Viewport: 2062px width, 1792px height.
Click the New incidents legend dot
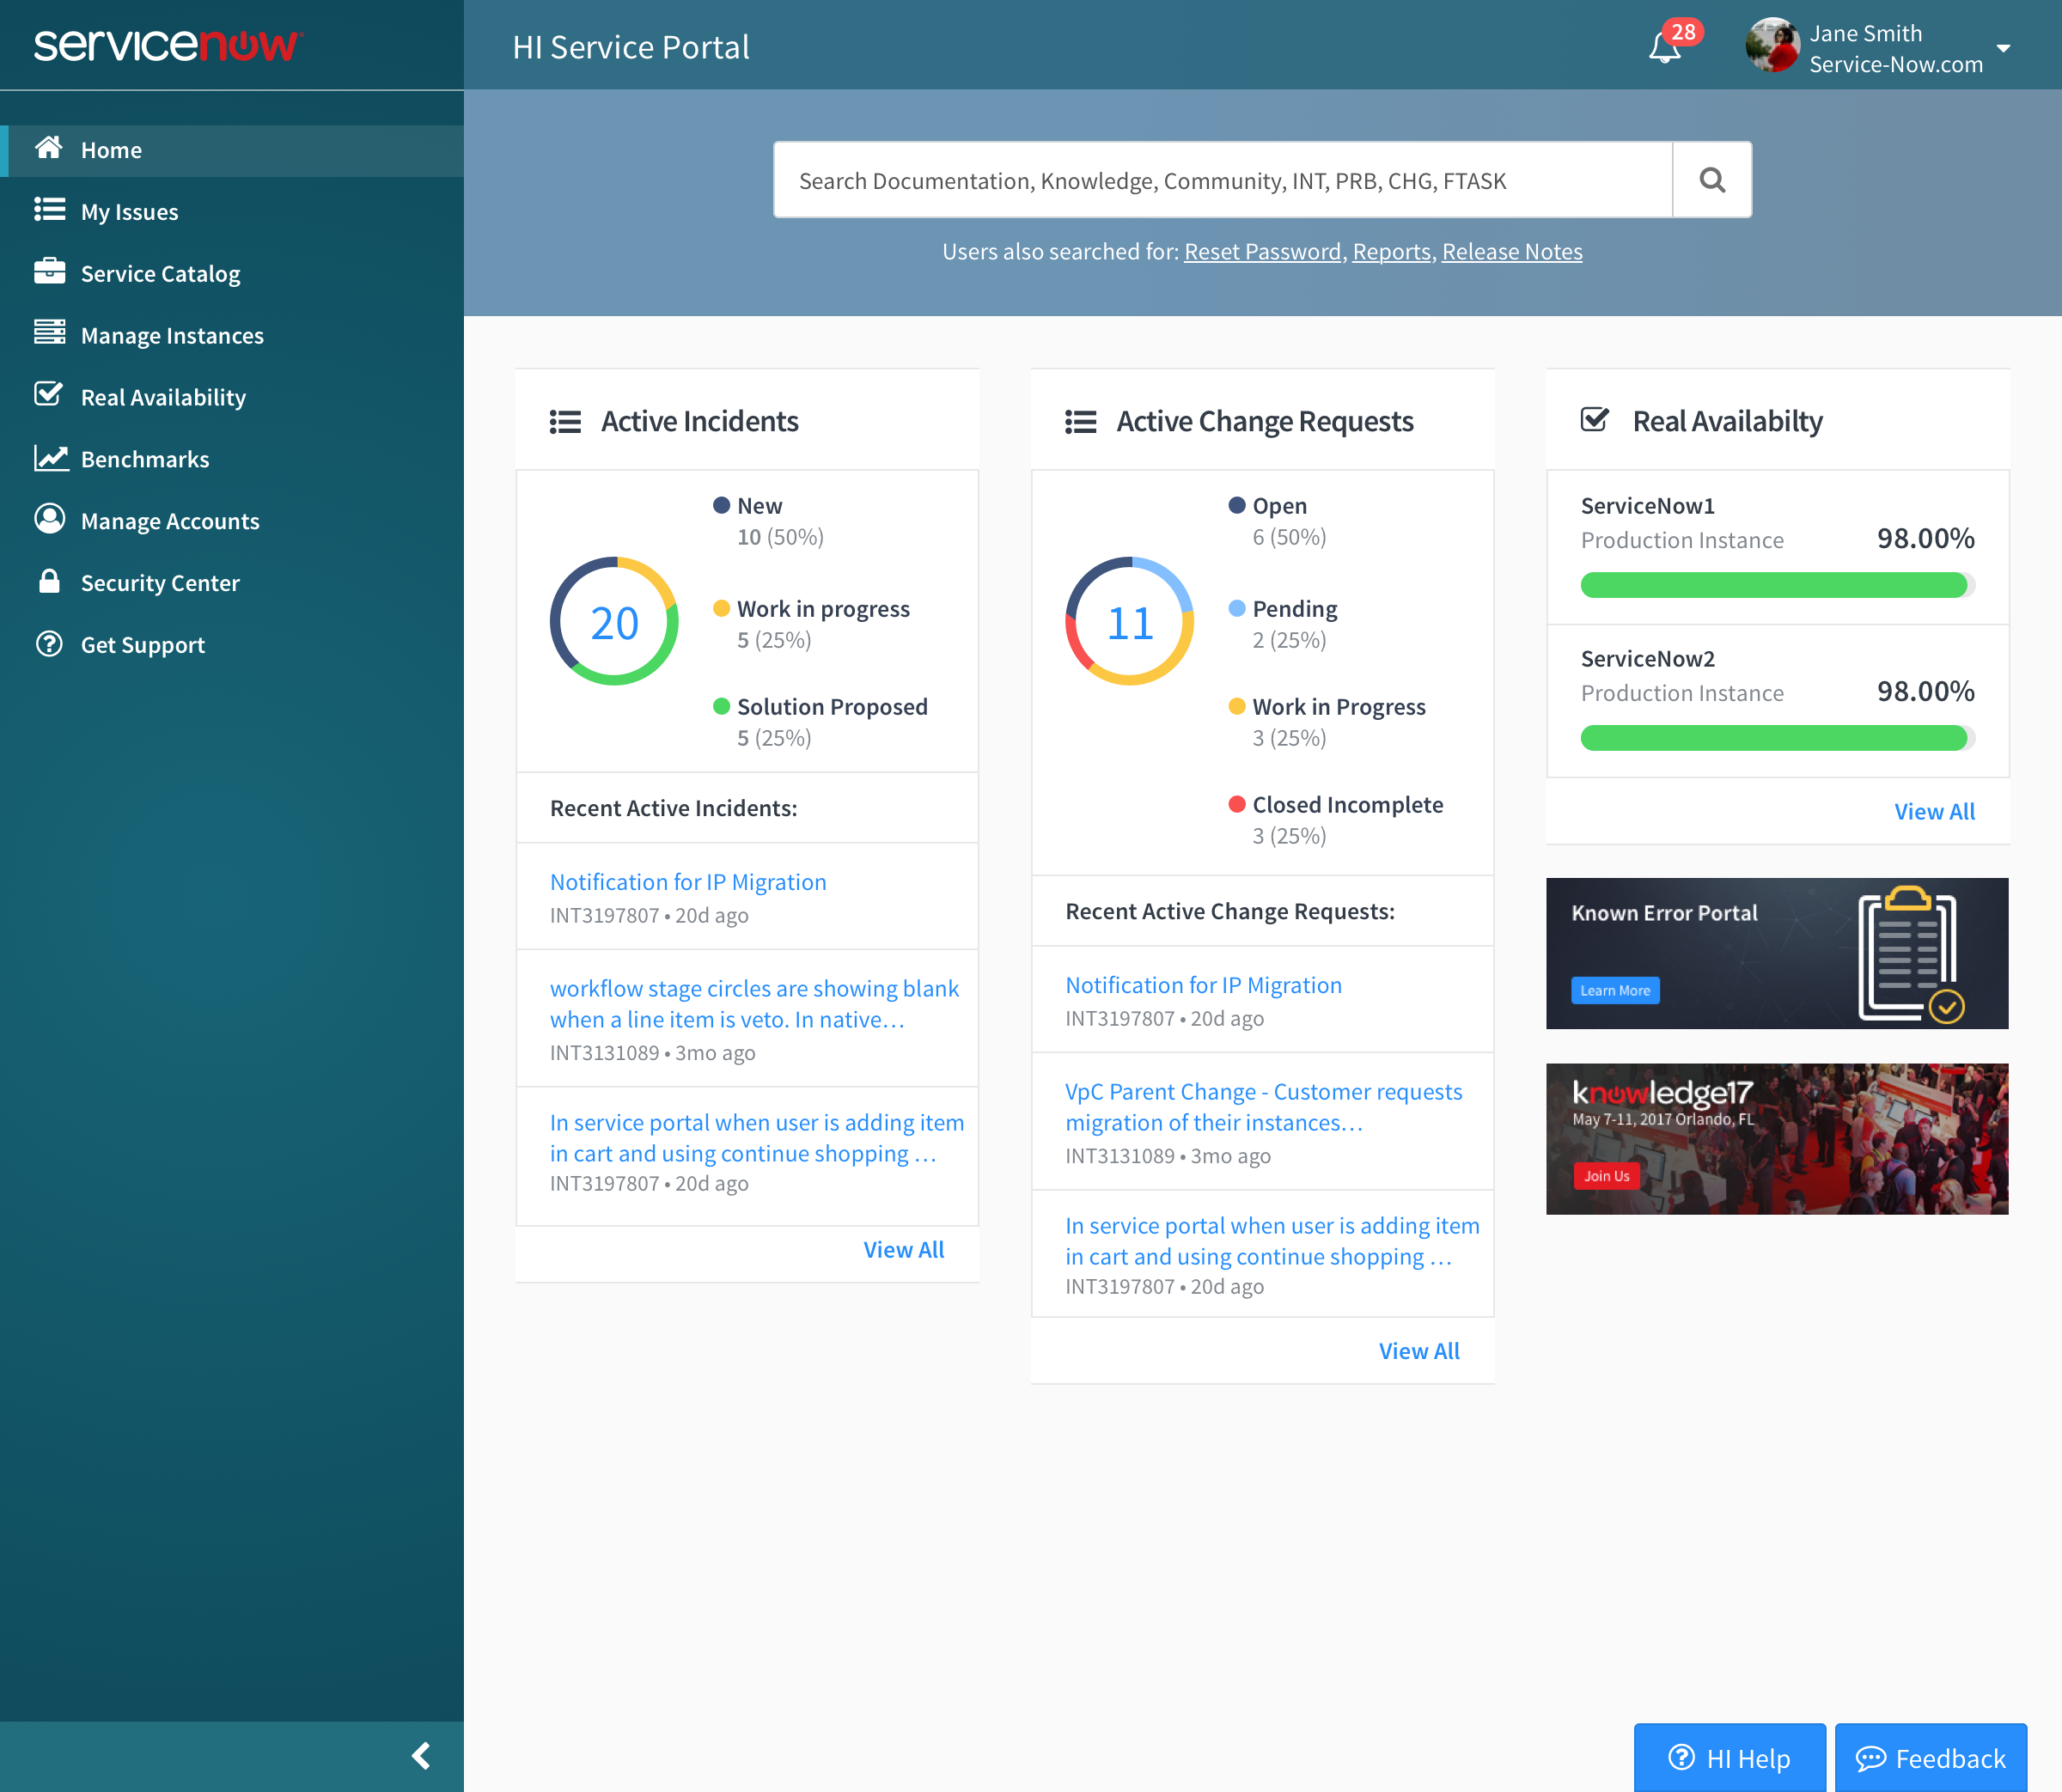tap(721, 505)
